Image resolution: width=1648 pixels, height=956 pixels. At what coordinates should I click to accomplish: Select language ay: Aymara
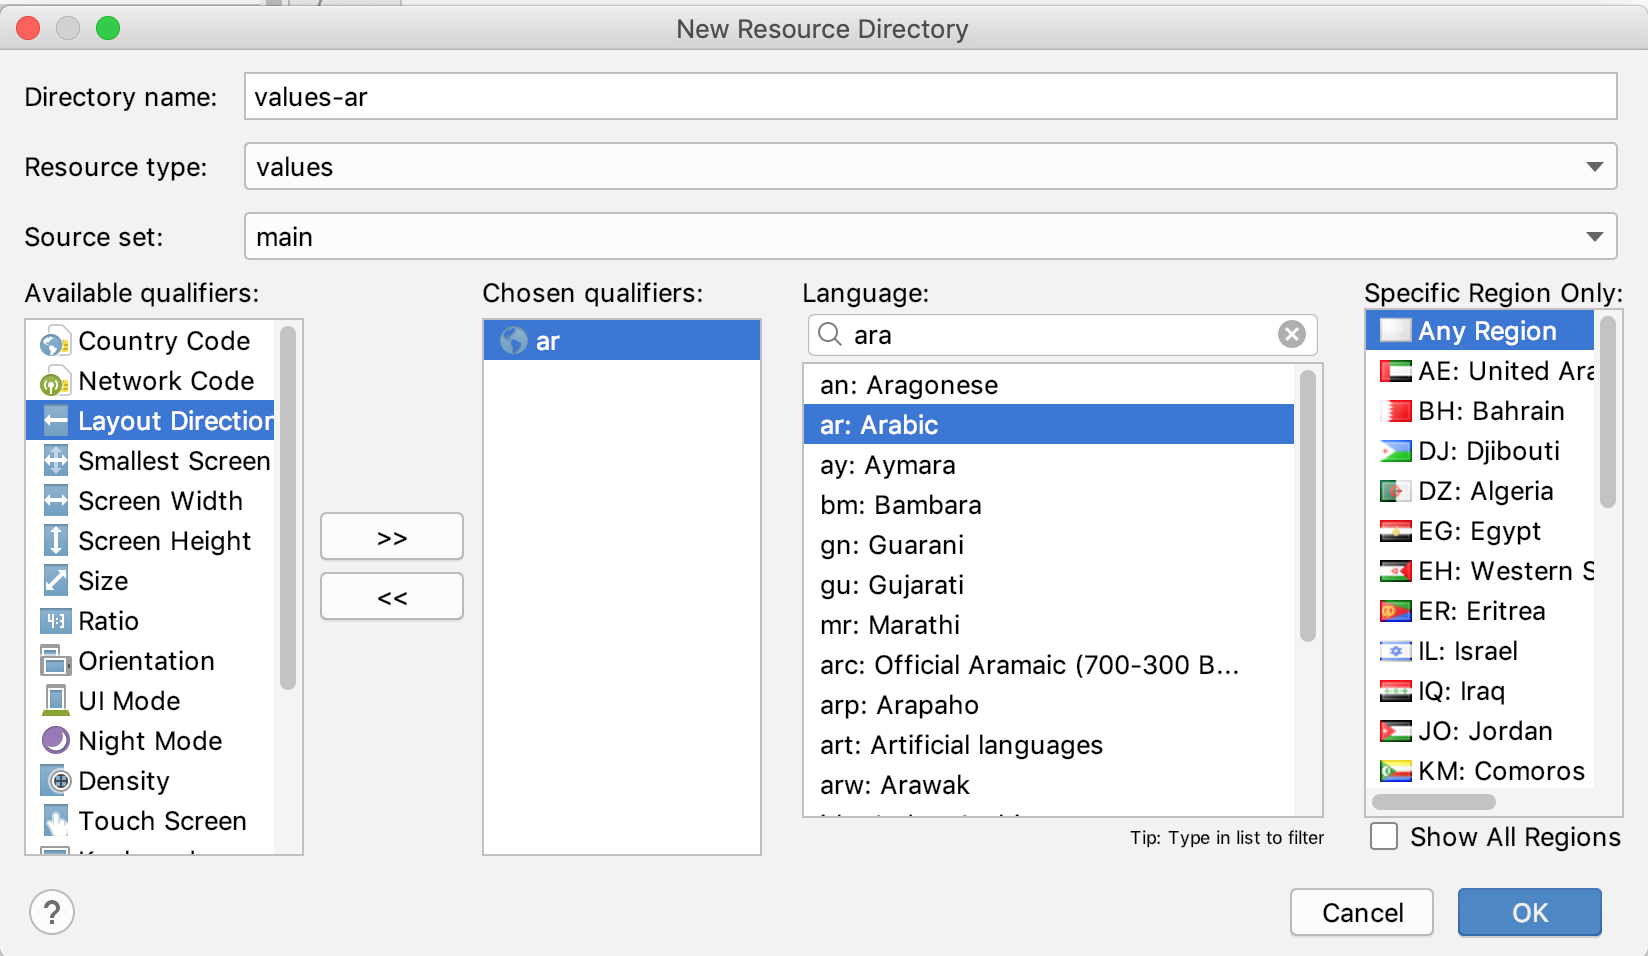1048,464
